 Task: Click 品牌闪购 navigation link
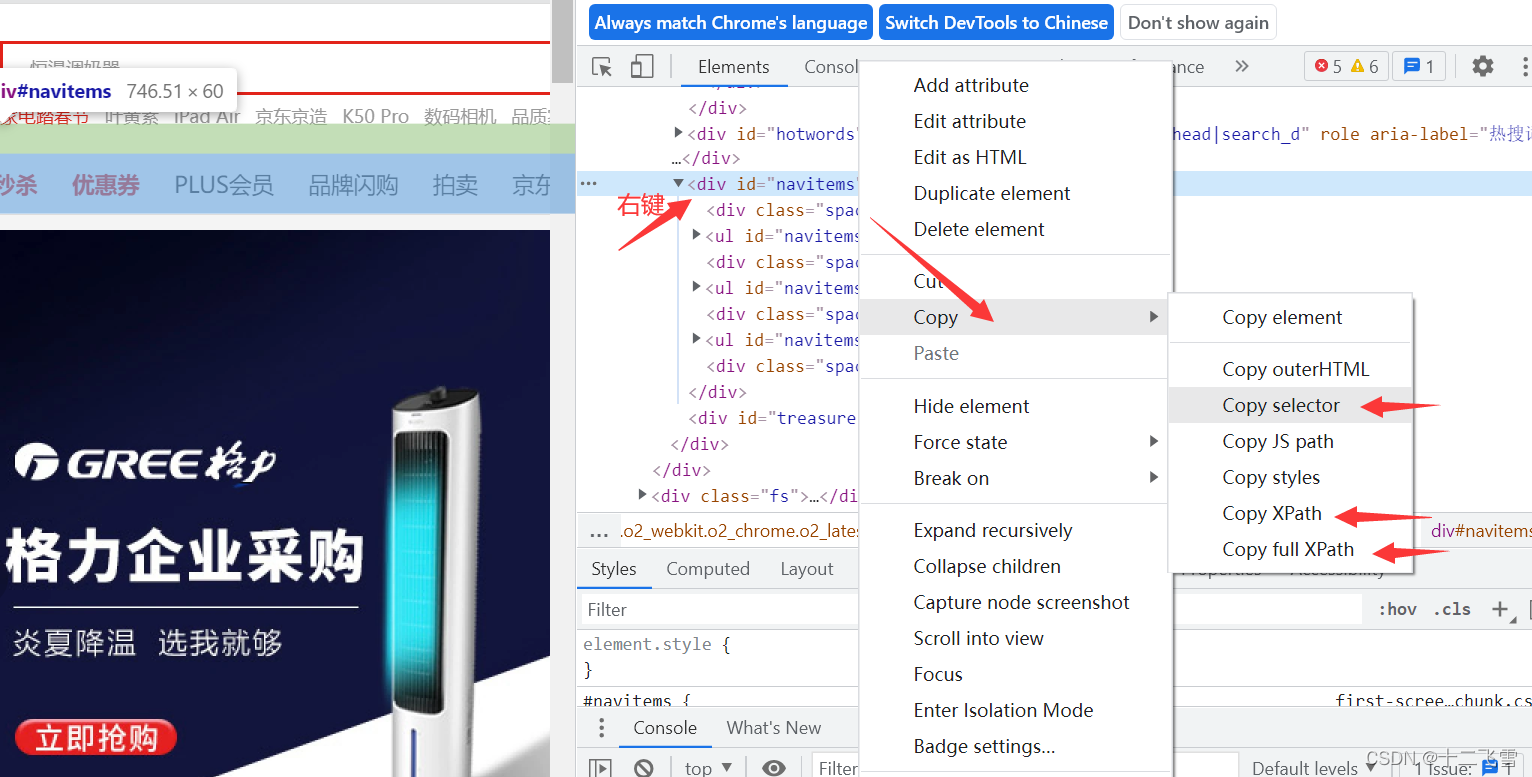pyautogui.click(x=353, y=185)
